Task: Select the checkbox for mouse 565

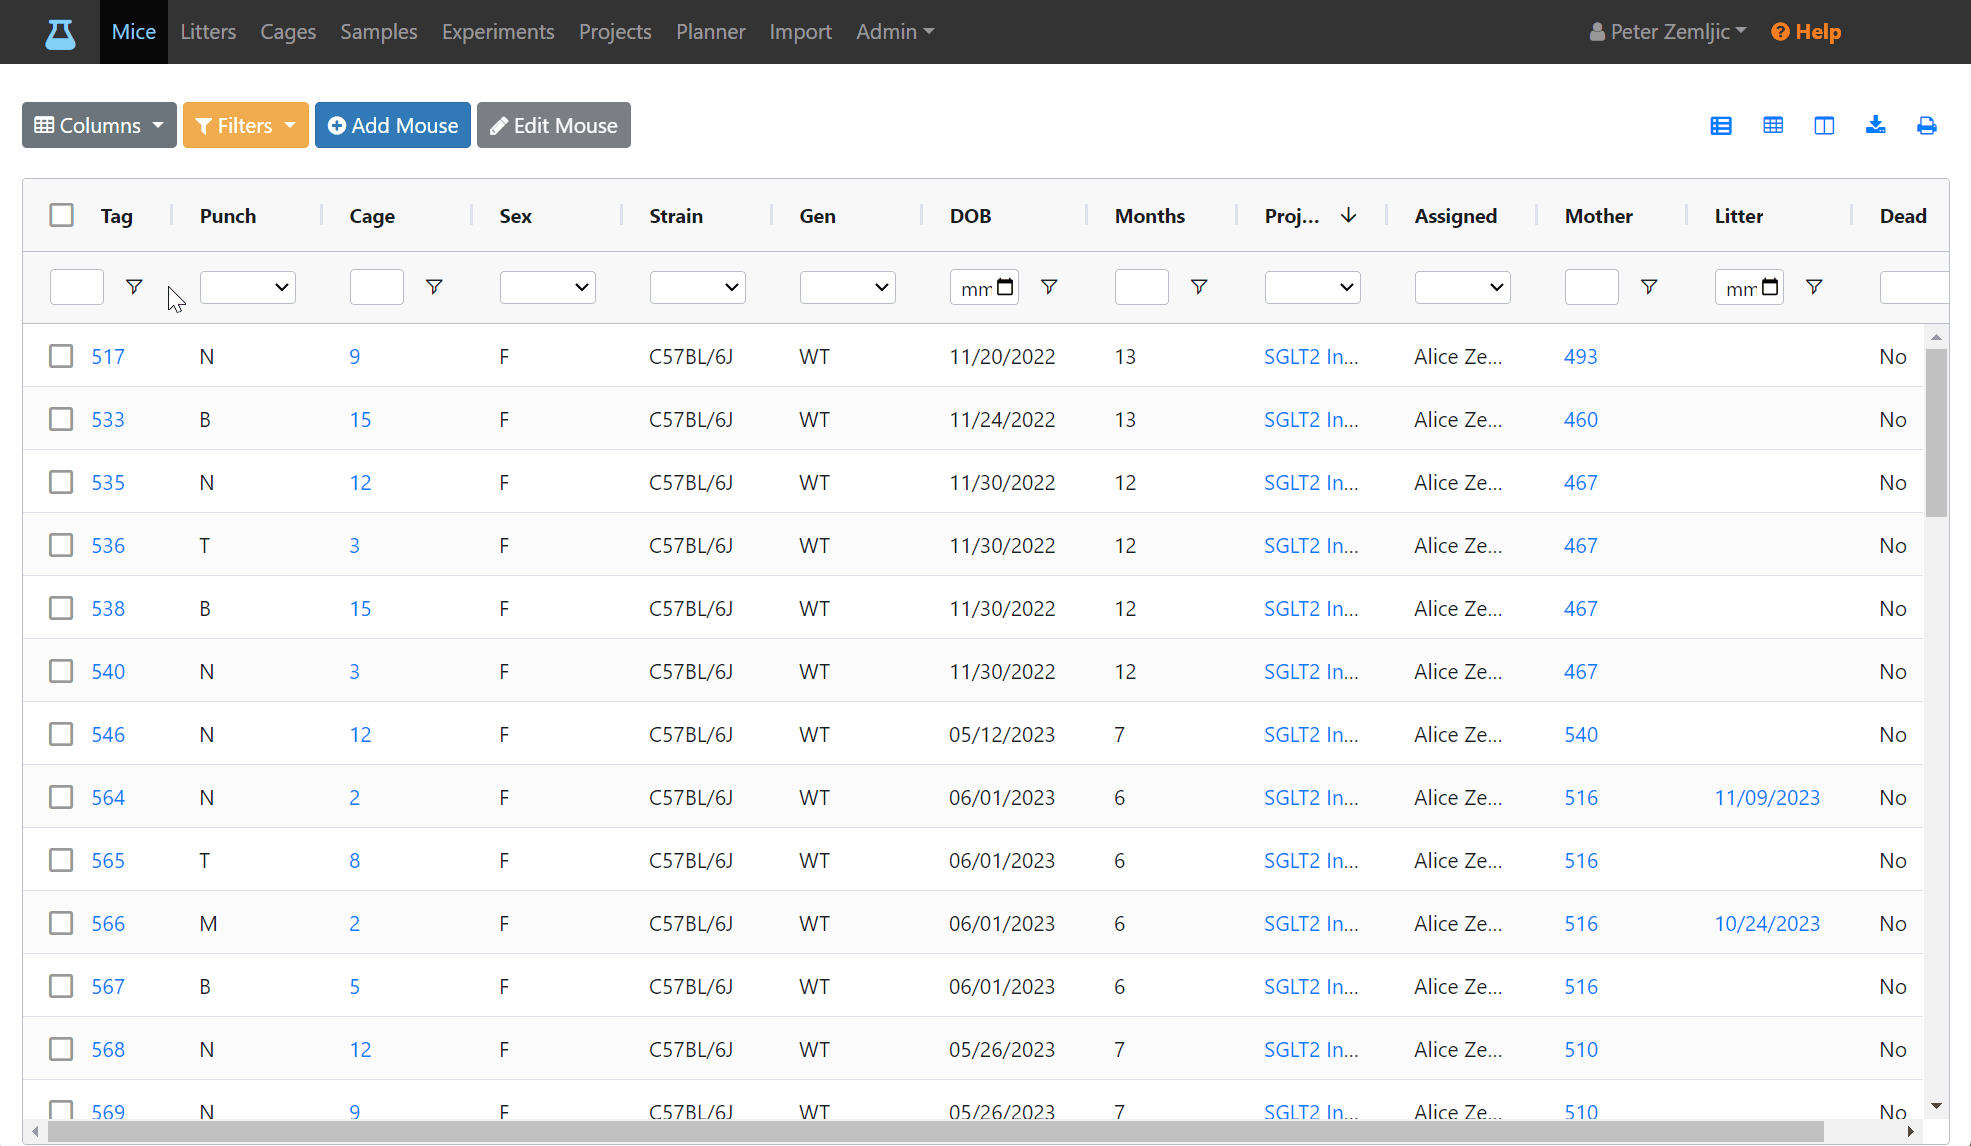Action: (x=61, y=860)
